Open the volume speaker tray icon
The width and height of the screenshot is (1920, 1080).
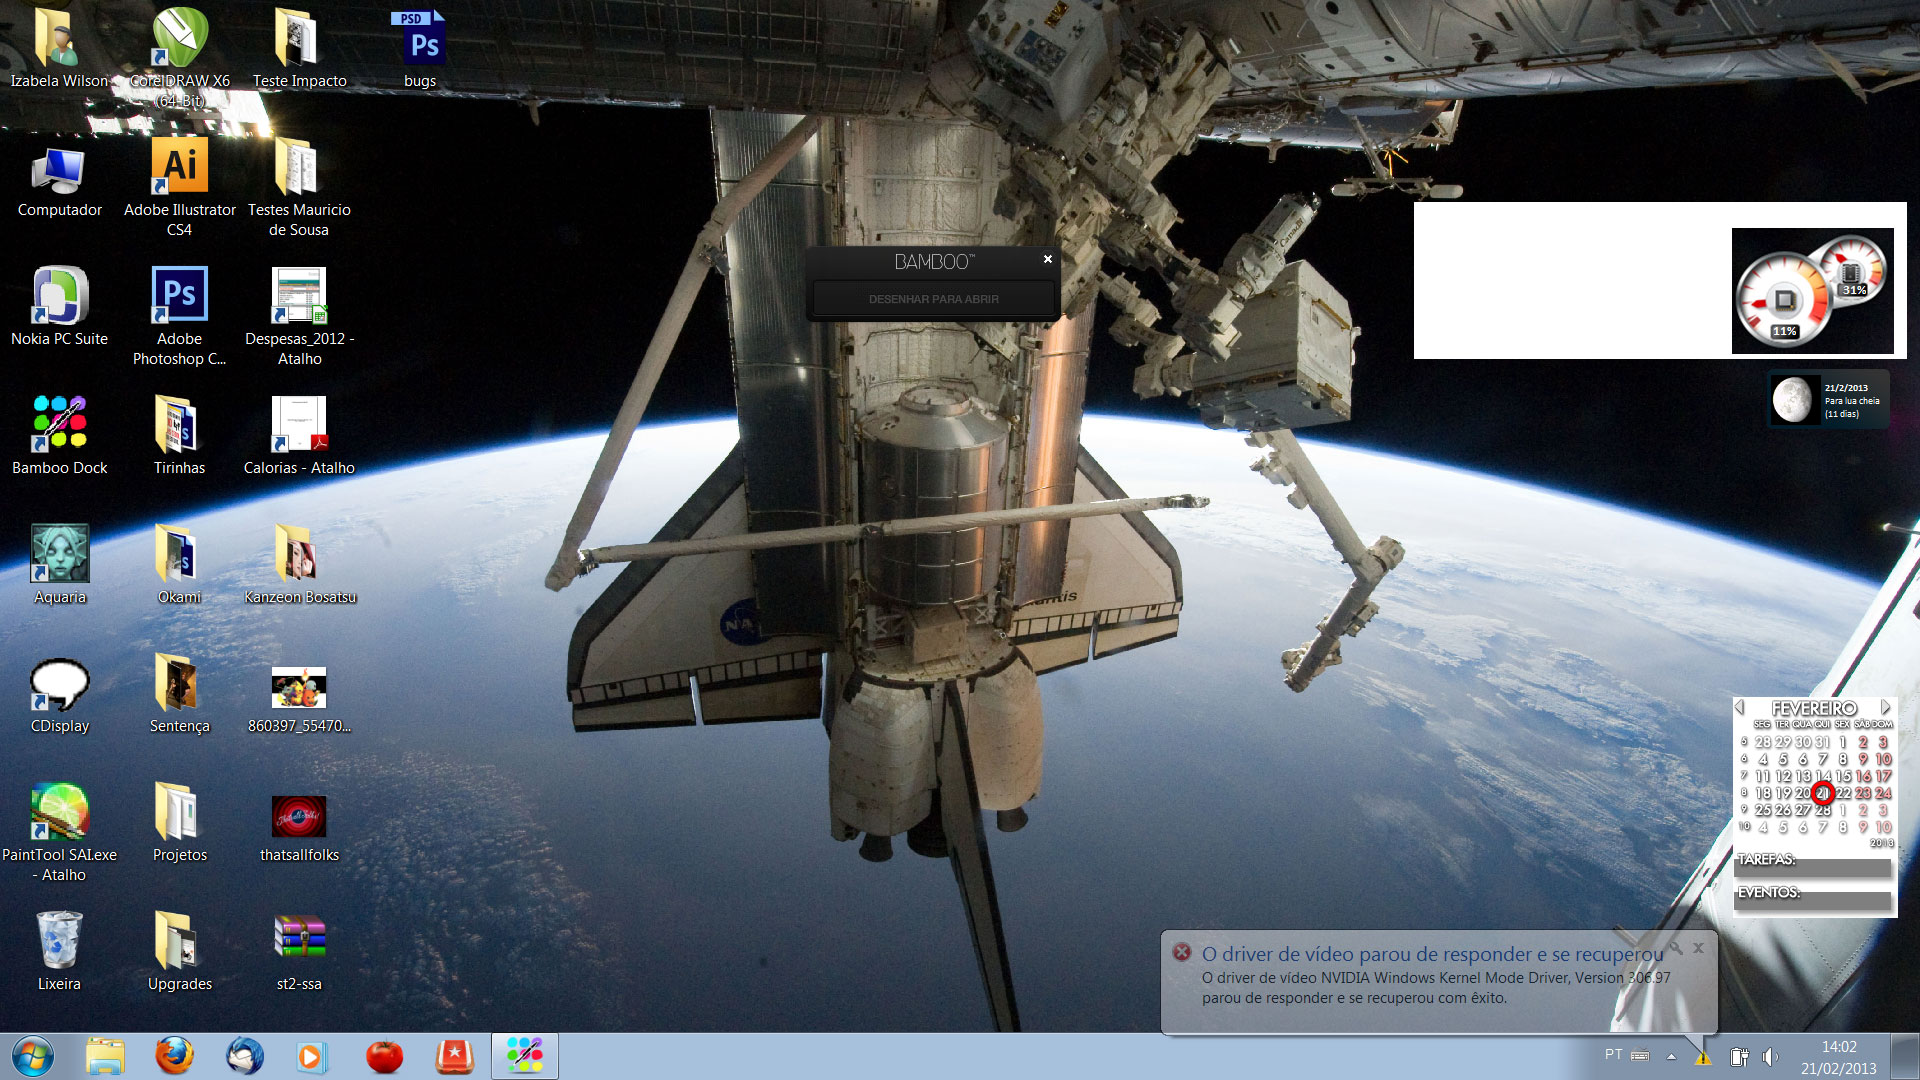coord(1770,1057)
